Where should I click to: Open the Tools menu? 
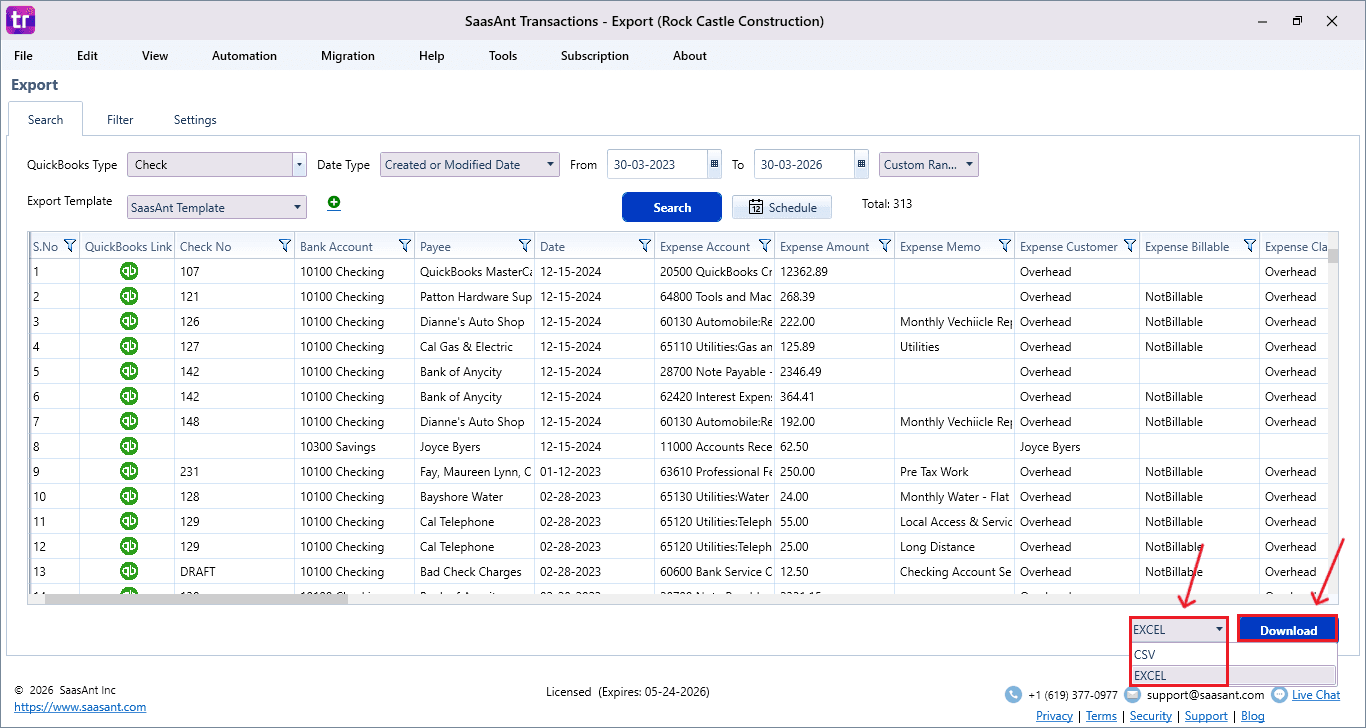(502, 56)
